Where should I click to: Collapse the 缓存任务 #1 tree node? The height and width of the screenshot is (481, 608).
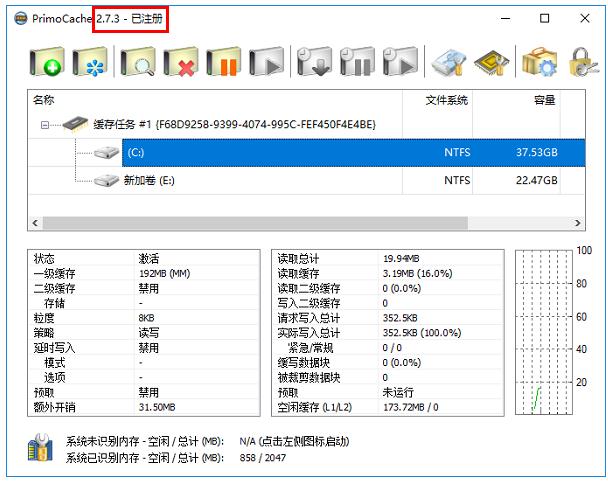45,125
